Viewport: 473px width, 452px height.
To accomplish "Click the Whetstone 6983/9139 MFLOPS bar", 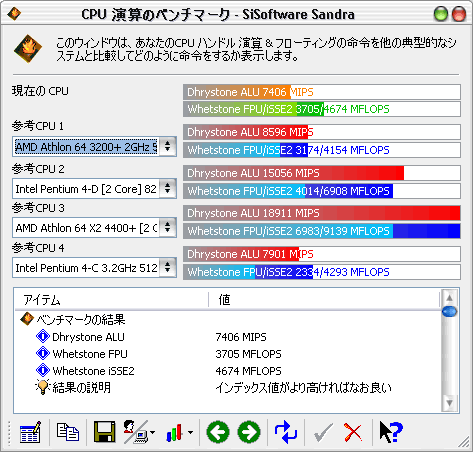I will click(x=322, y=231).
